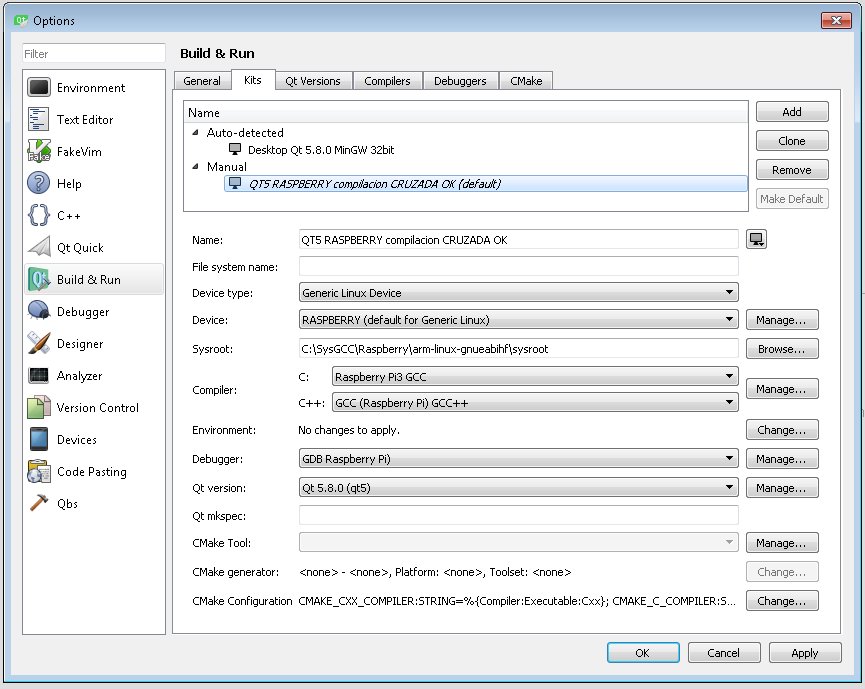Image resolution: width=865 pixels, height=689 pixels.
Task: Click Change button for CMake generator
Action: [782, 572]
